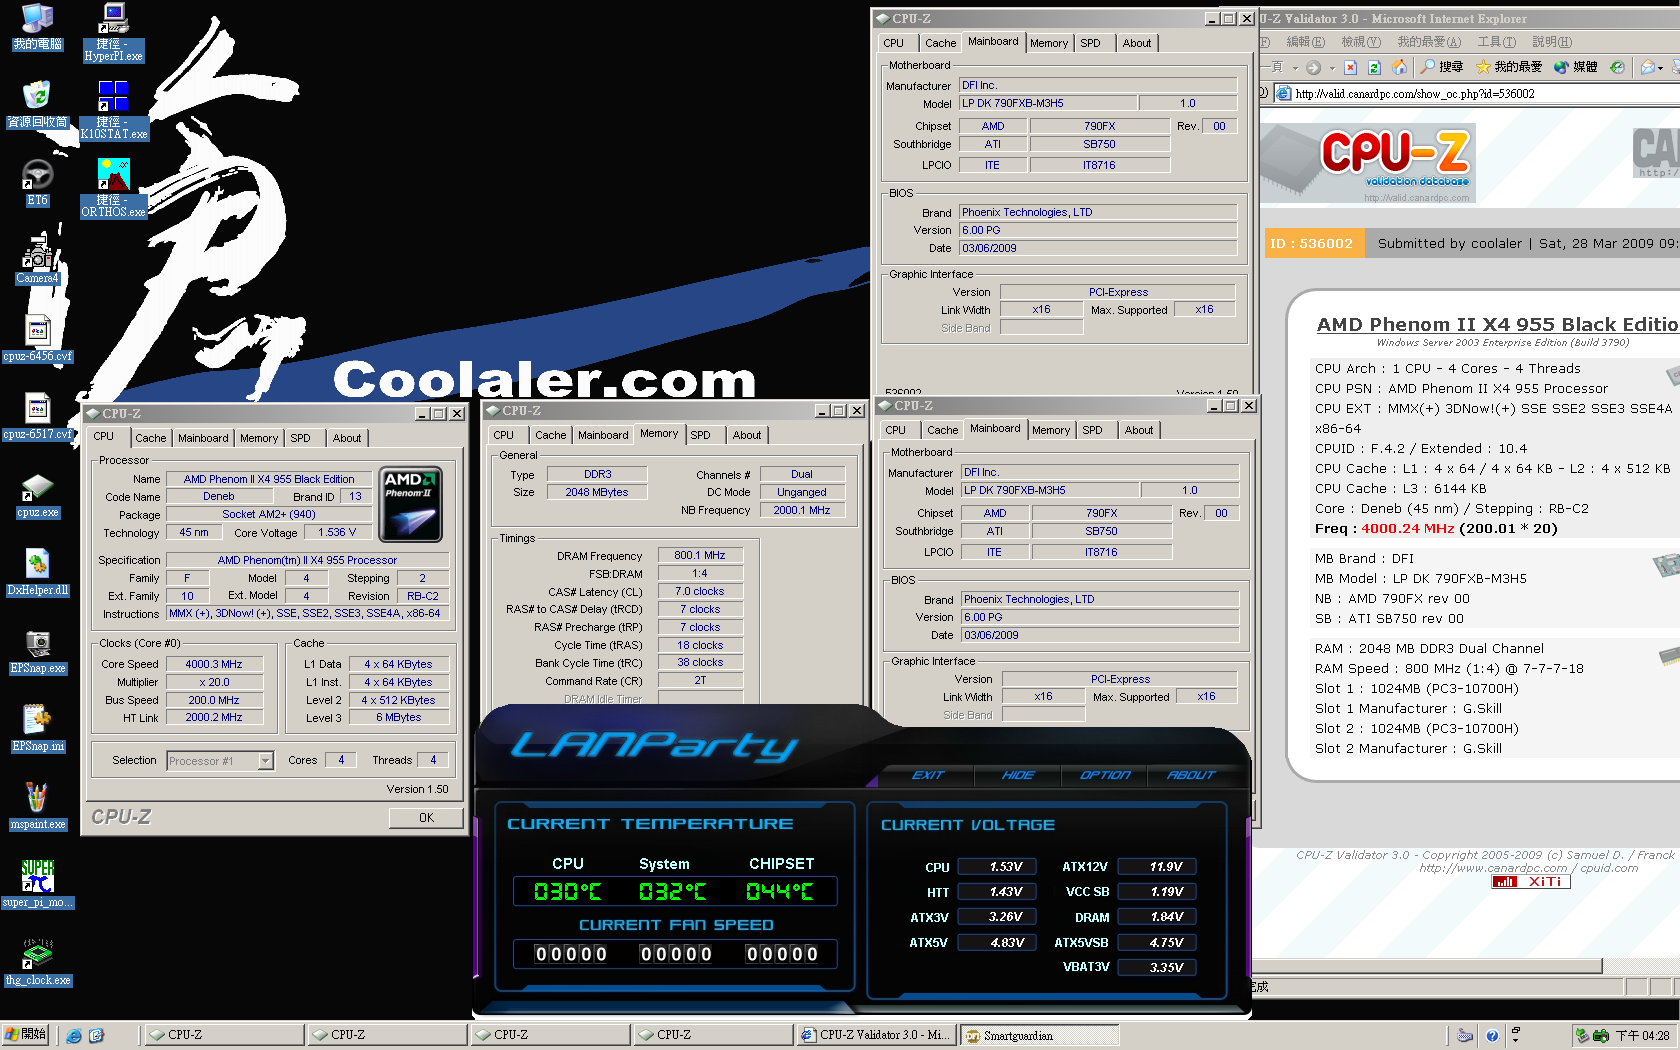Image resolution: width=1680 pixels, height=1050 pixels.
Task: Select the EPSnap.ini file icon
Action: pos(37,728)
